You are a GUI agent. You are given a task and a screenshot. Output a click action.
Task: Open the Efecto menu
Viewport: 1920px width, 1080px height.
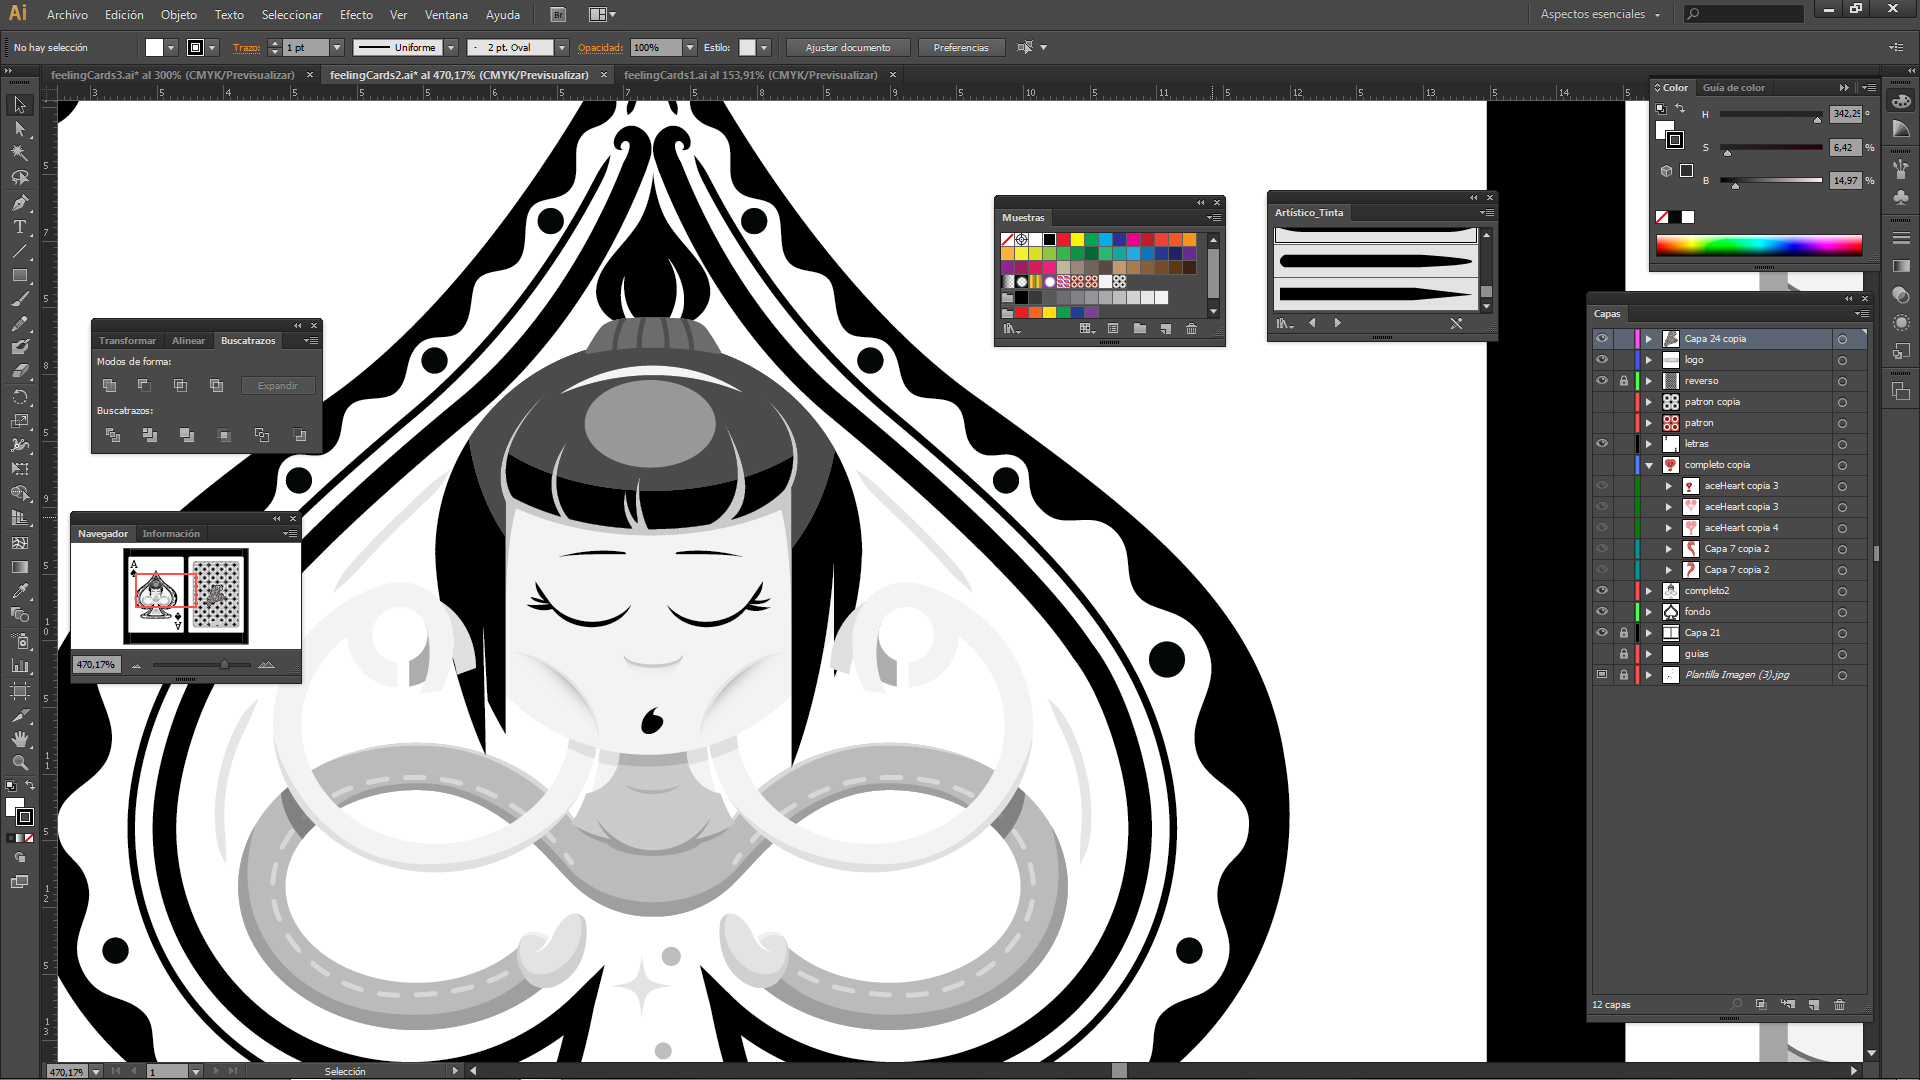[x=356, y=15]
